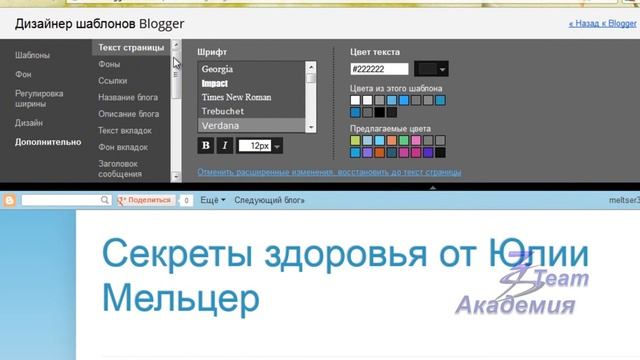
Task: Pick the lavender purple suggested color swatch
Action: (x=367, y=153)
